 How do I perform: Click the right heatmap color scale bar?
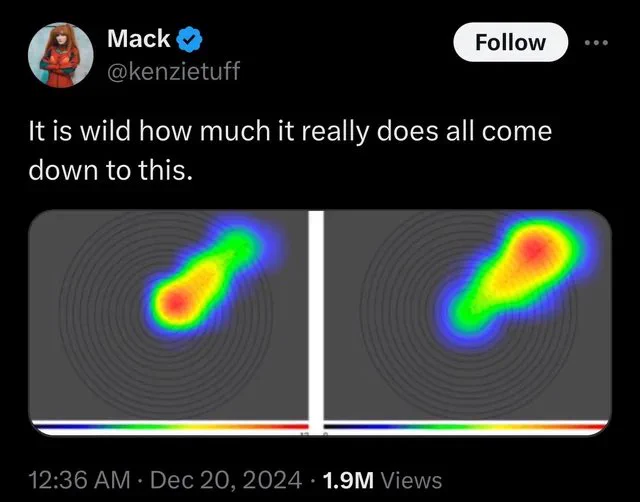click(467, 426)
